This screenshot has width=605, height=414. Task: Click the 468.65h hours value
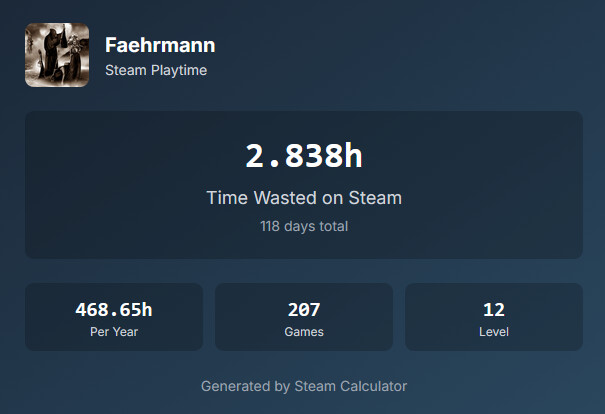pyautogui.click(x=114, y=310)
